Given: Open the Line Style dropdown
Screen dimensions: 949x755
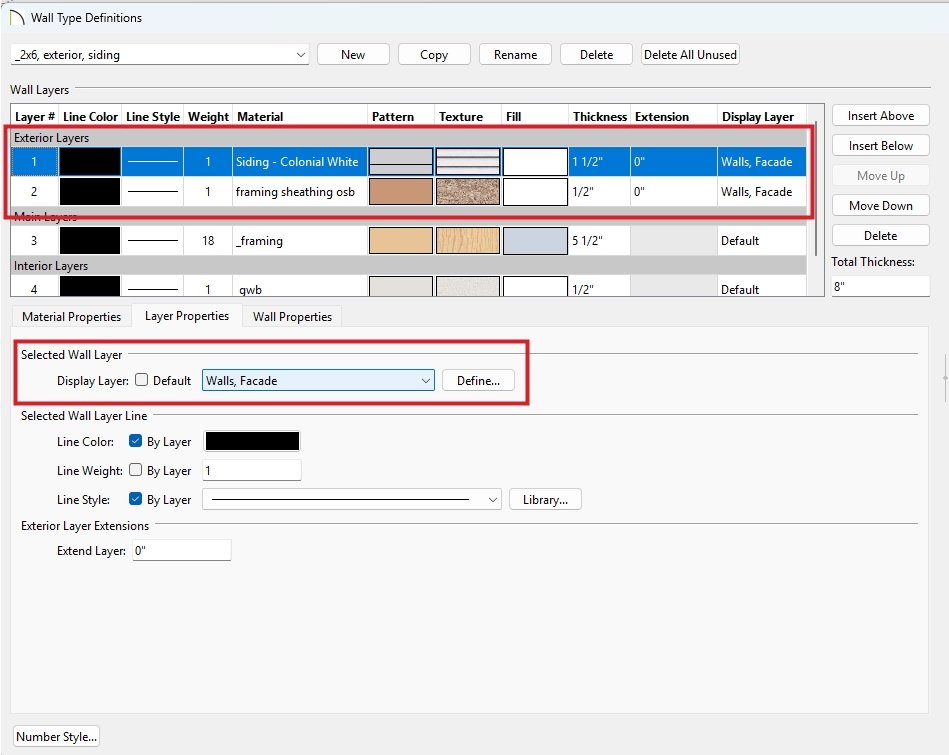Looking at the screenshot, I should click(x=351, y=500).
